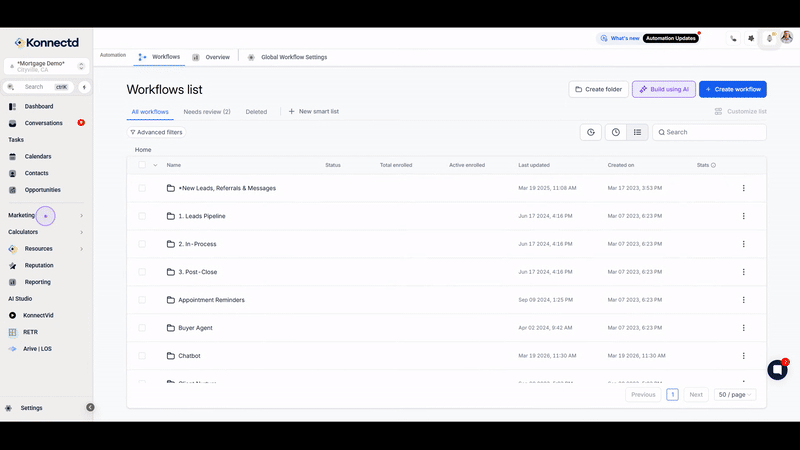The height and width of the screenshot is (450, 800).
Task: Click the phone dialer icon
Action: [x=733, y=38]
